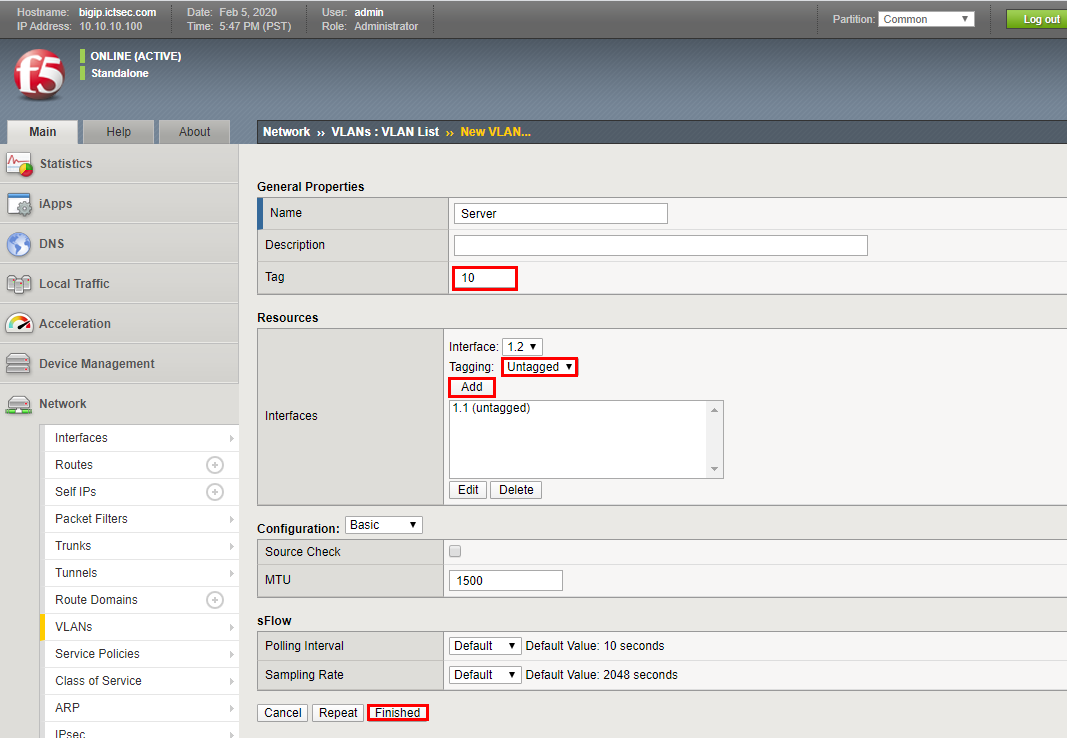Click the Local Traffic servers icon
1067x738 pixels.
(x=19, y=284)
